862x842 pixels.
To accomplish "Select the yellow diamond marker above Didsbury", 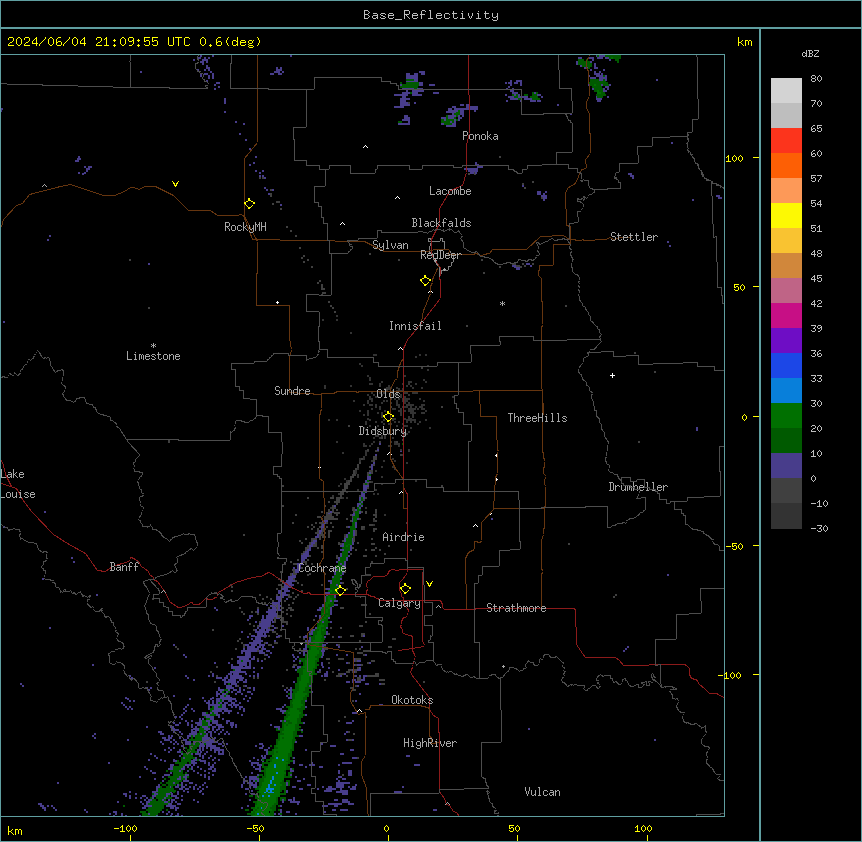I will [388, 417].
